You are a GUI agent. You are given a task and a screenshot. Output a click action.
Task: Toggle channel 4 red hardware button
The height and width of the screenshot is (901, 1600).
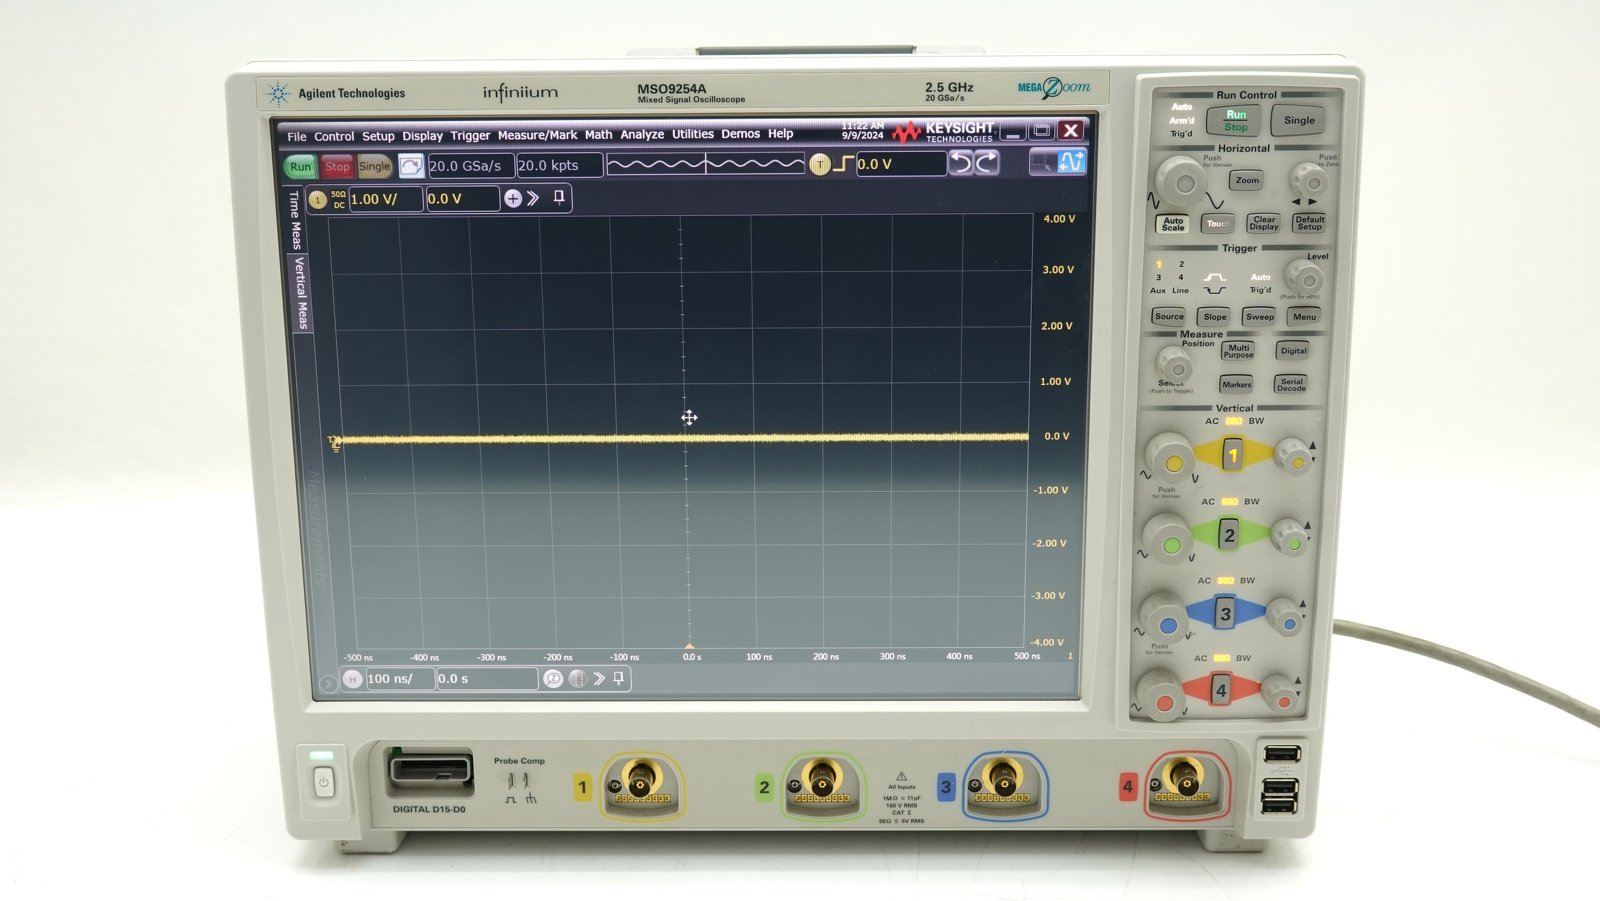tap(1221, 691)
